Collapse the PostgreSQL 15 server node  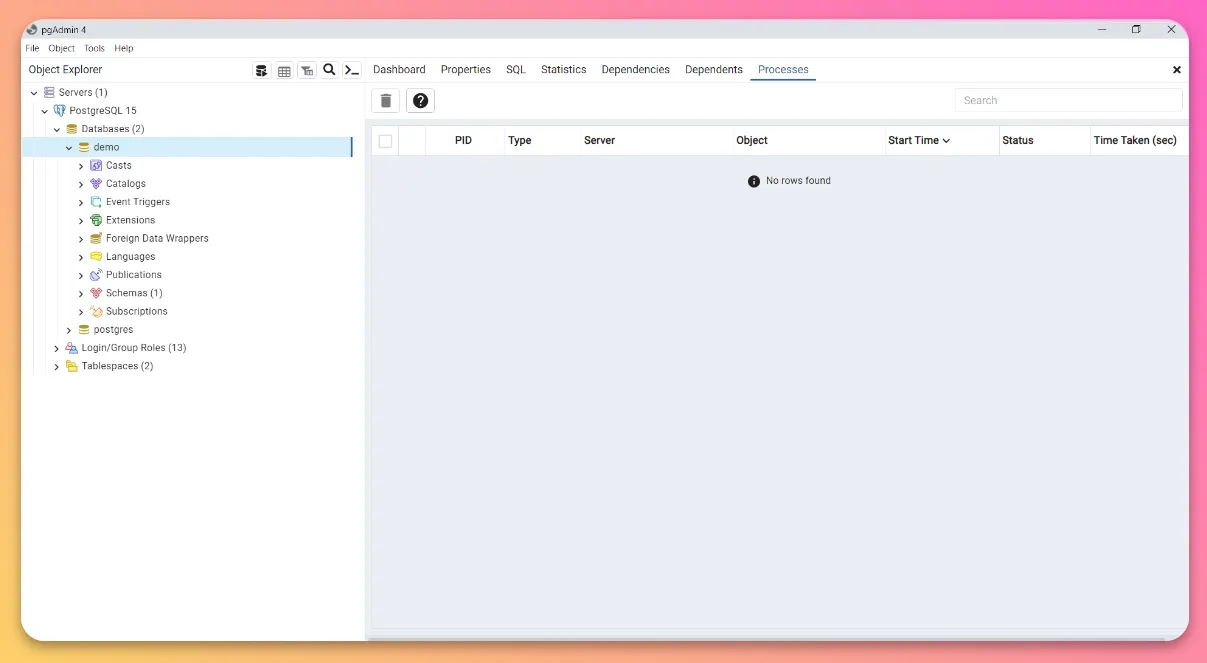(45, 111)
